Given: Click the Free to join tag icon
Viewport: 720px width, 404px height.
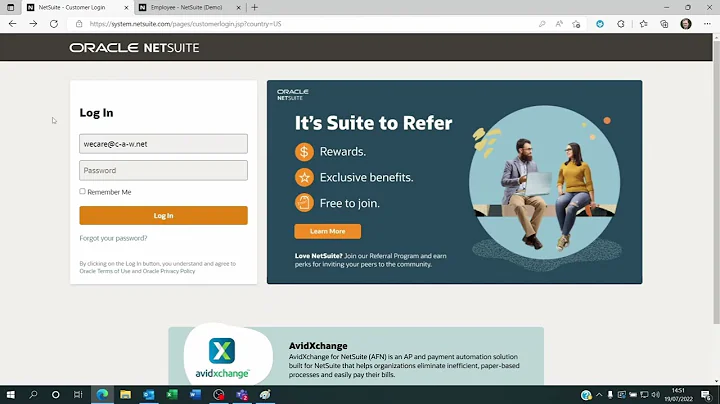Looking at the screenshot, I should point(304,203).
